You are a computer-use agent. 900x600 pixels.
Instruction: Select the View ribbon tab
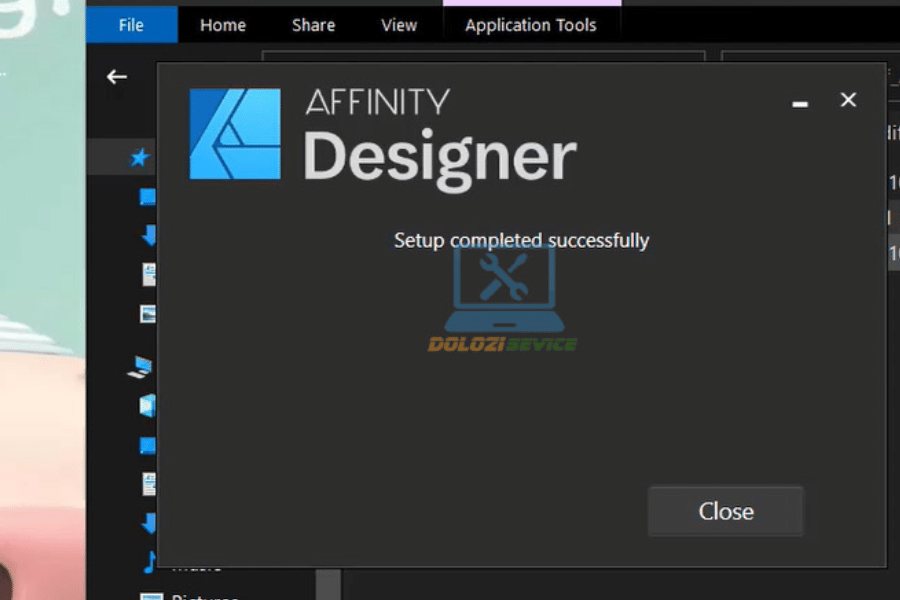[398, 25]
